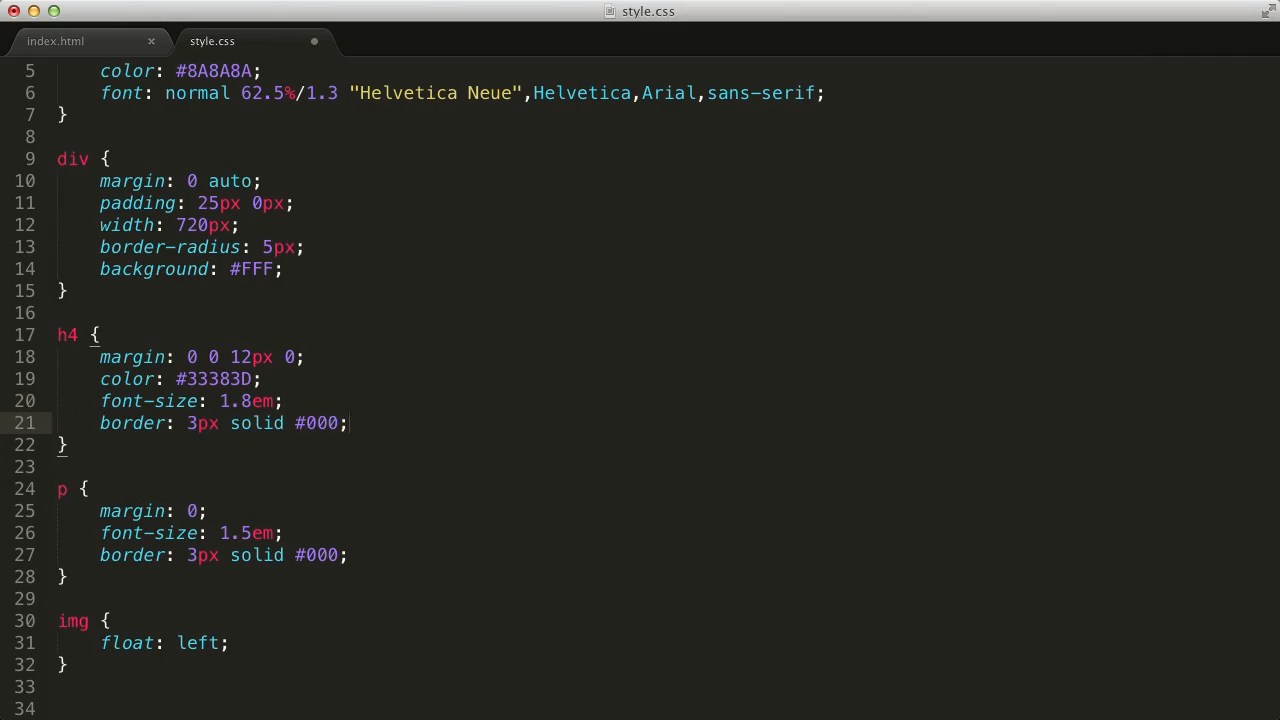Click the closing brace on line 32
The width and height of the screenshot is (1280, 720).
[62, 665]
